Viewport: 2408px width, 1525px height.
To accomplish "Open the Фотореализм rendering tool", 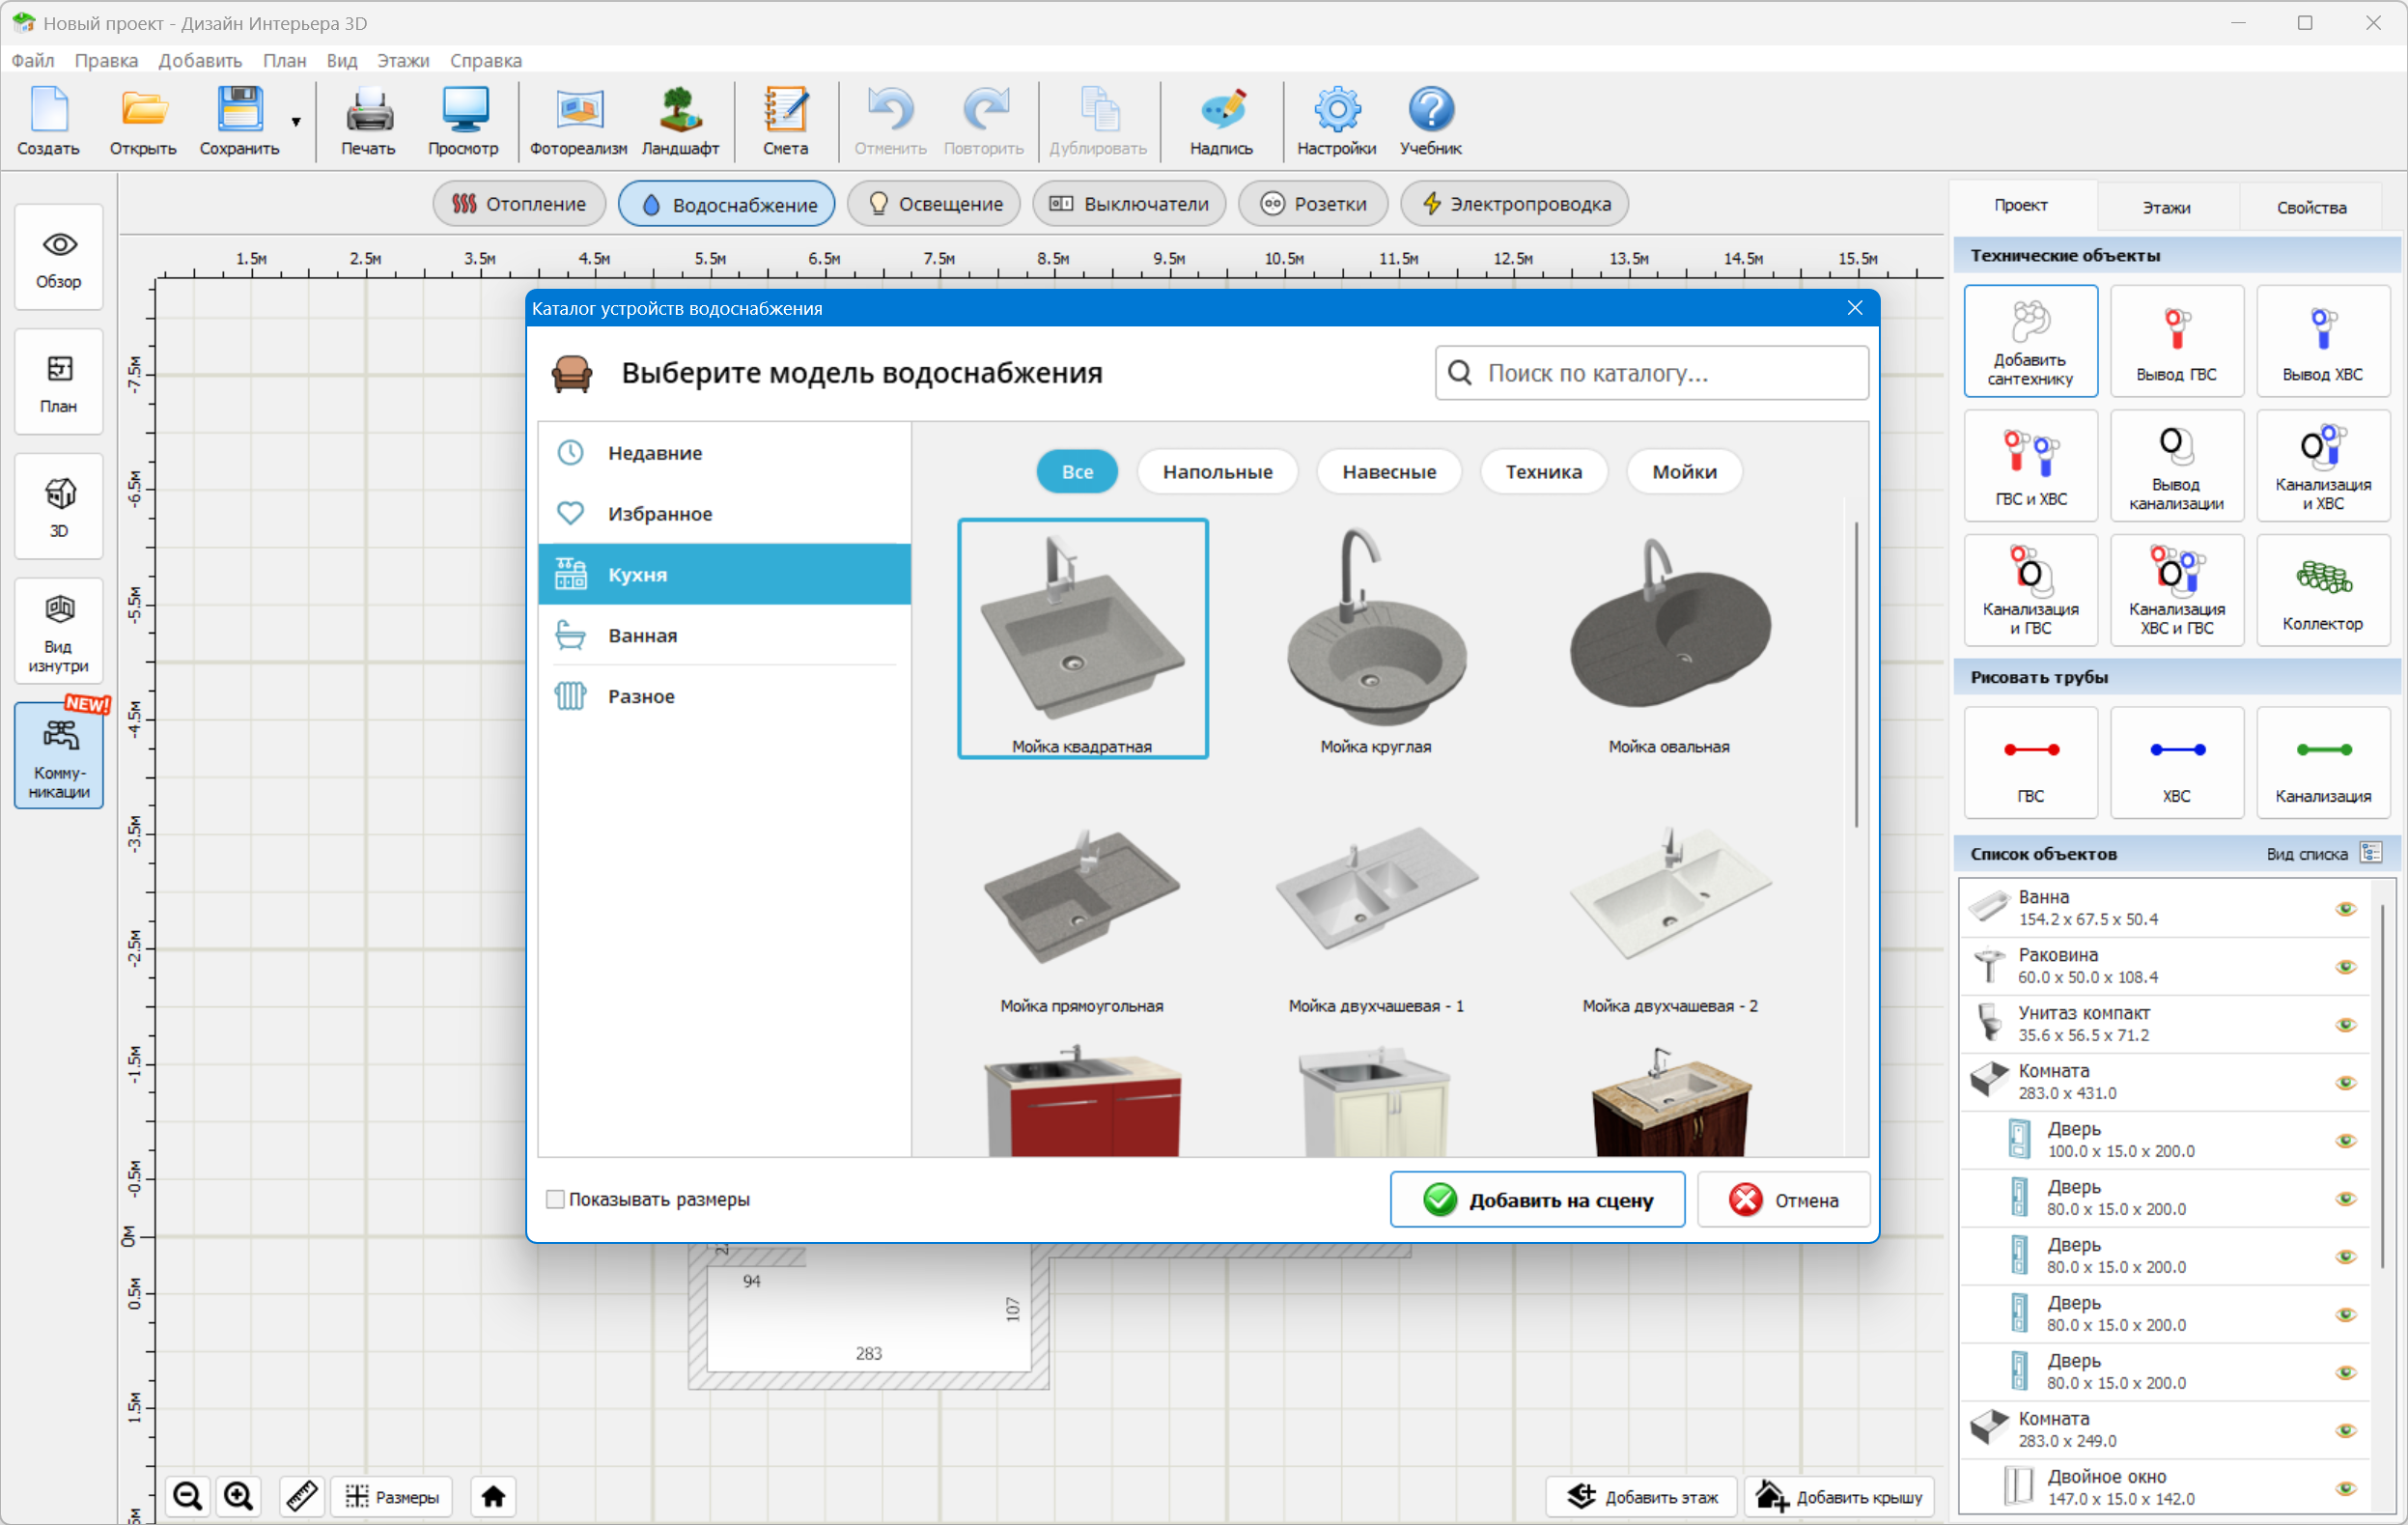I will [578, 120].
